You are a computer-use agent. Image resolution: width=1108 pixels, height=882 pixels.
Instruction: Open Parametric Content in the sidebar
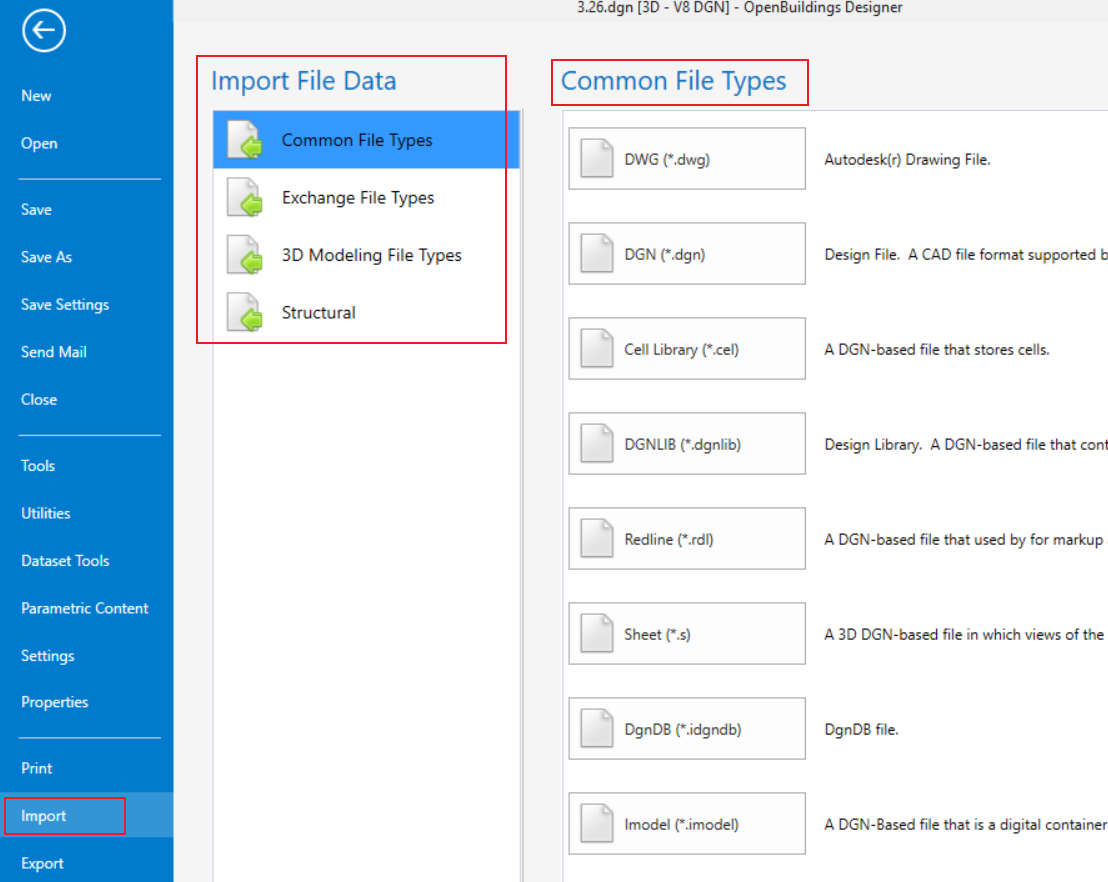(85, 608)
